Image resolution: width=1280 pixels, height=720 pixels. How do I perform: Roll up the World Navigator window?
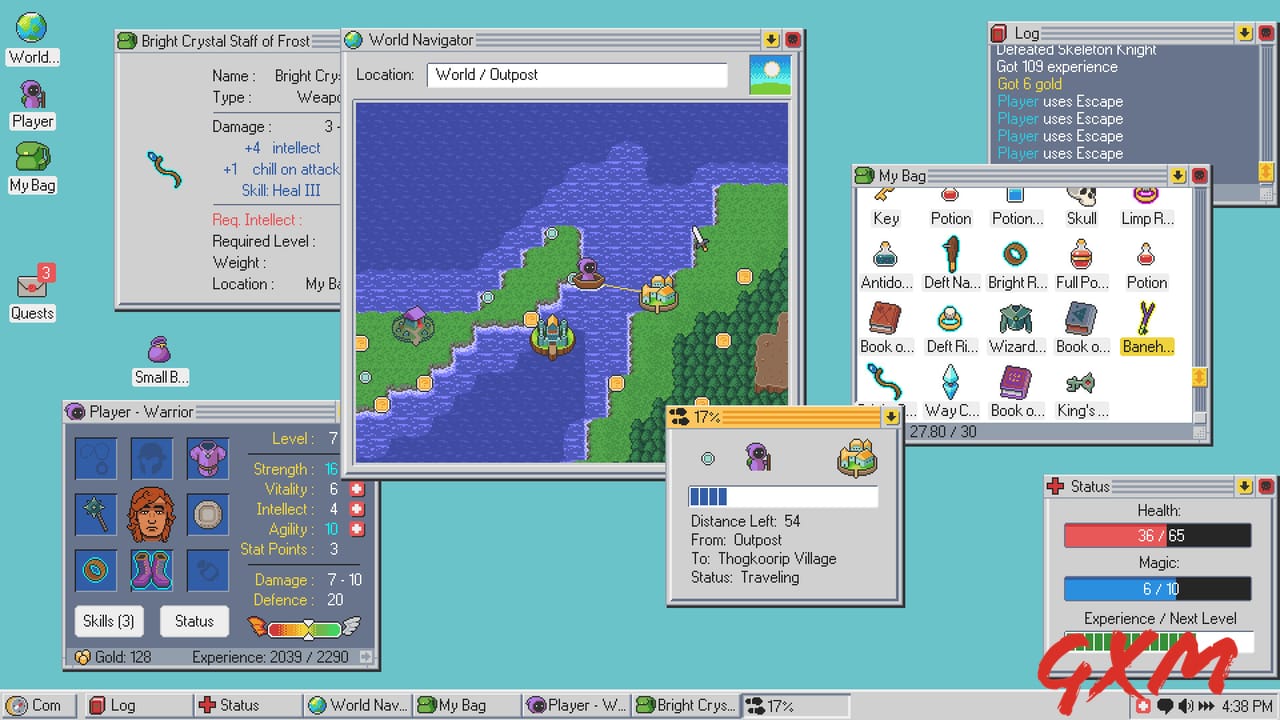tap(771, 40)
